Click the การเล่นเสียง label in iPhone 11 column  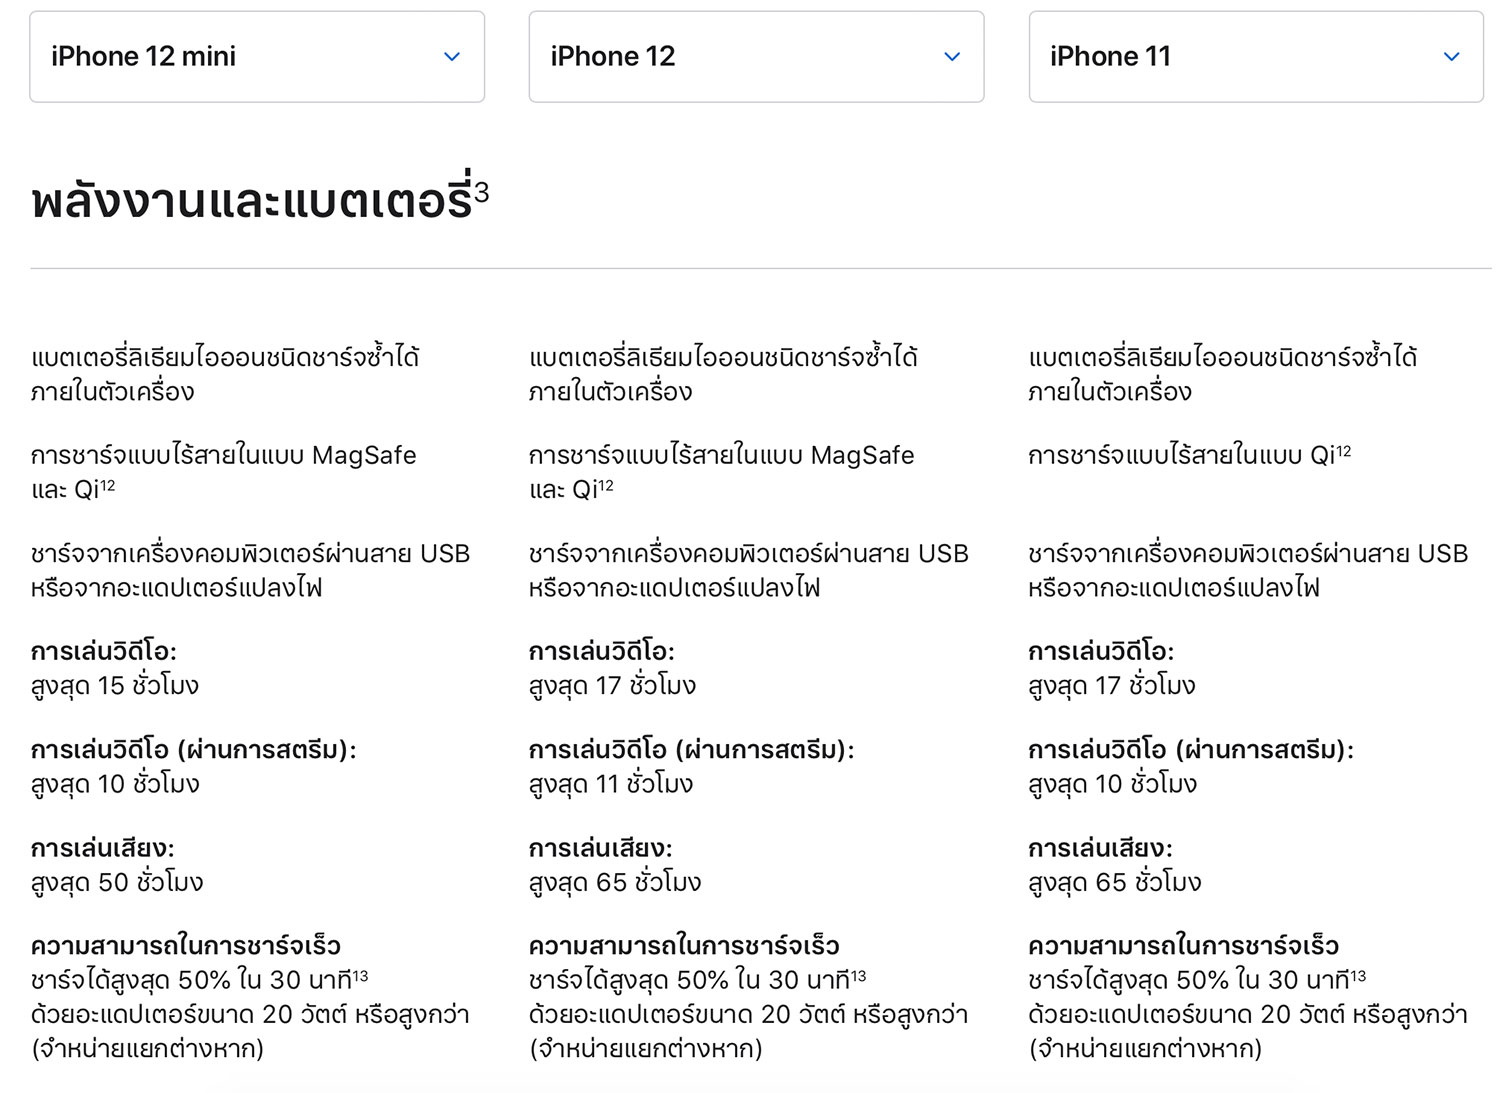[x=1100, y=848]
